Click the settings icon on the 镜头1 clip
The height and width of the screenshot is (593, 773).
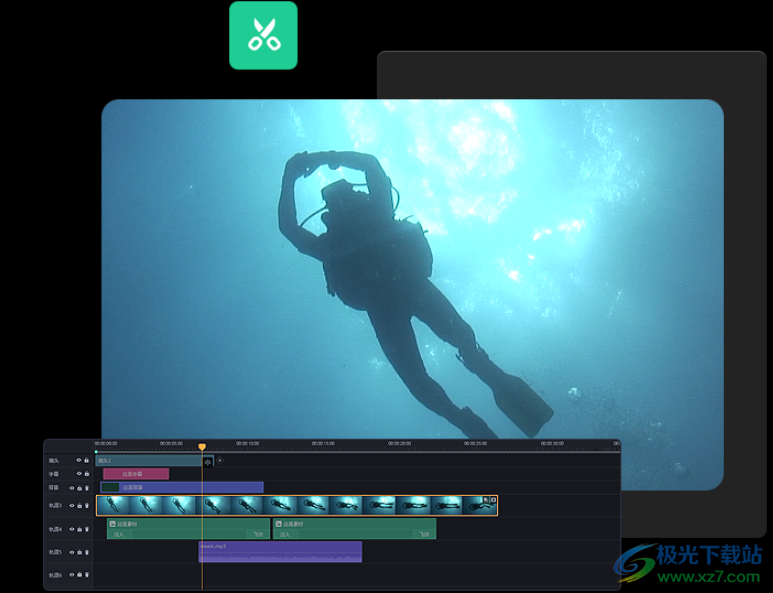[x=208, y=461]
